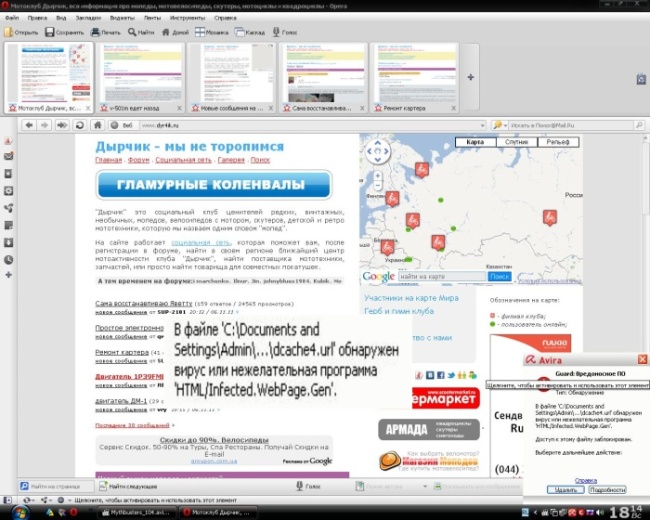Screen dimensions: 650x520
Task: Open the notes panel in sidebar
Action: (8, 225)
